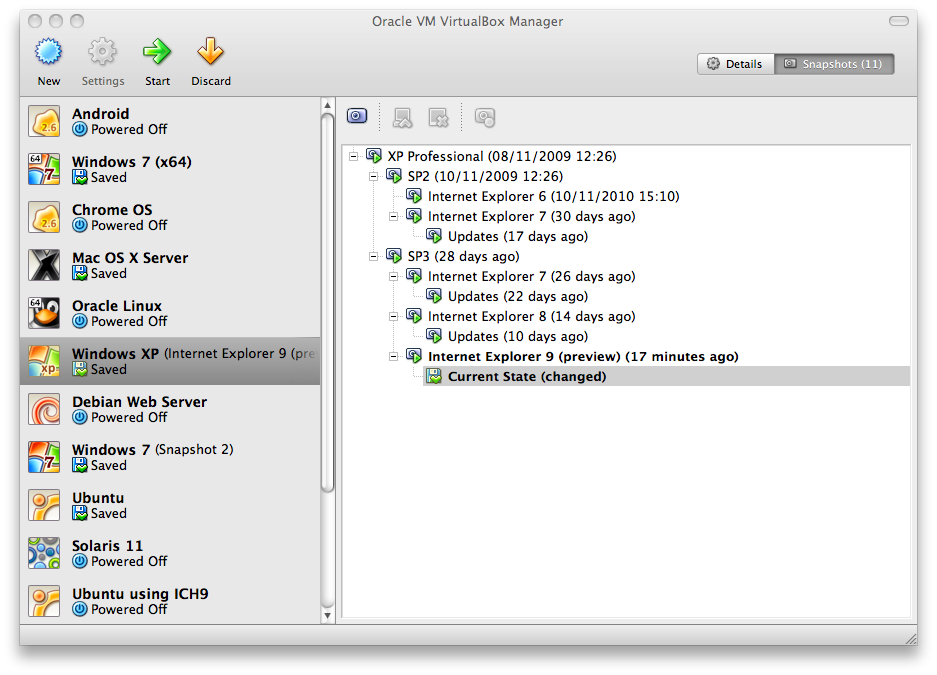Viewport: 937px width, 675px height.
Task: Collapse the XP Professional snapshot tree node
Action: (x=353, y=157)
